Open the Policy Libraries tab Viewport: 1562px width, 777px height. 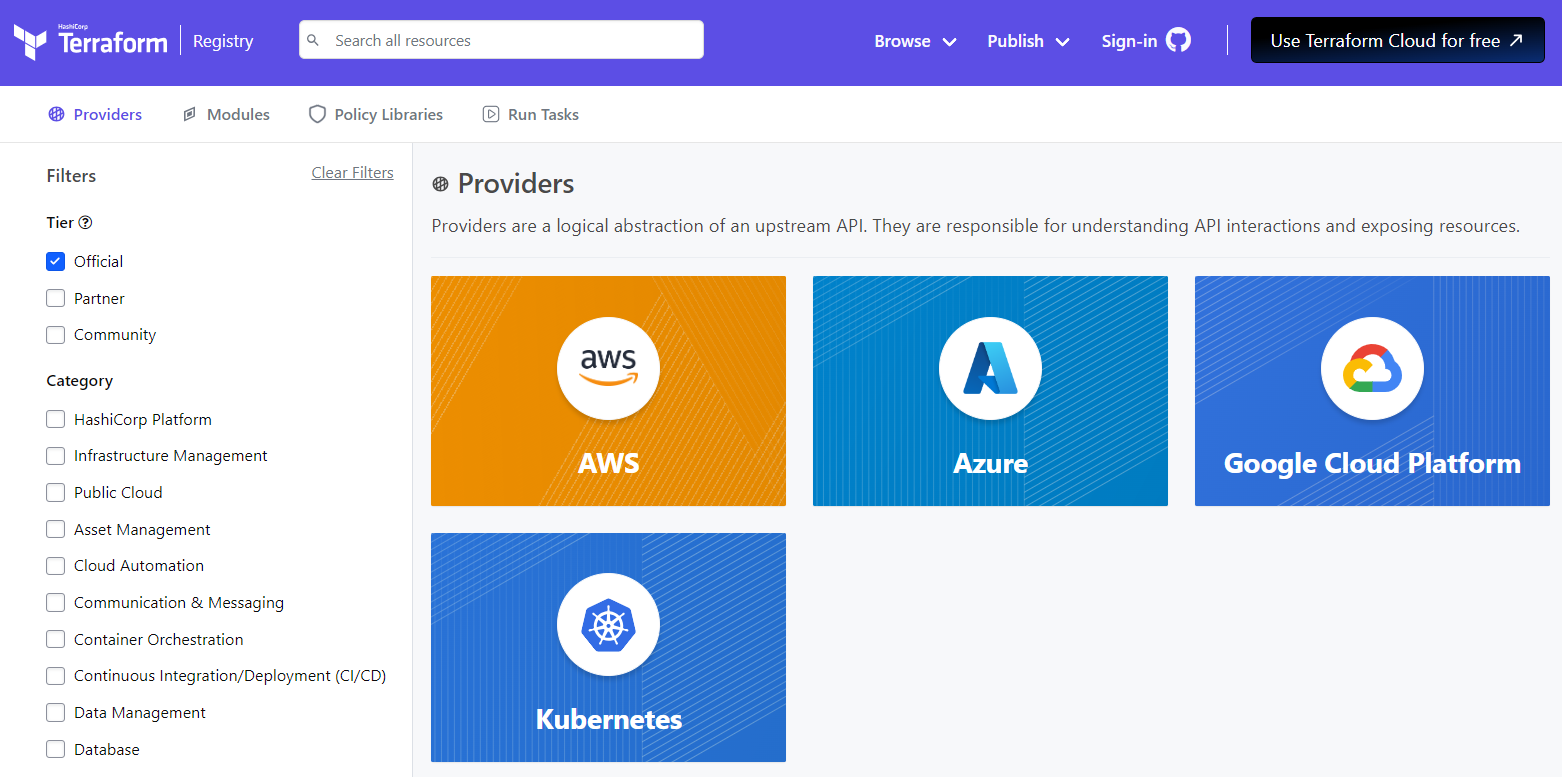coord(376,114)
